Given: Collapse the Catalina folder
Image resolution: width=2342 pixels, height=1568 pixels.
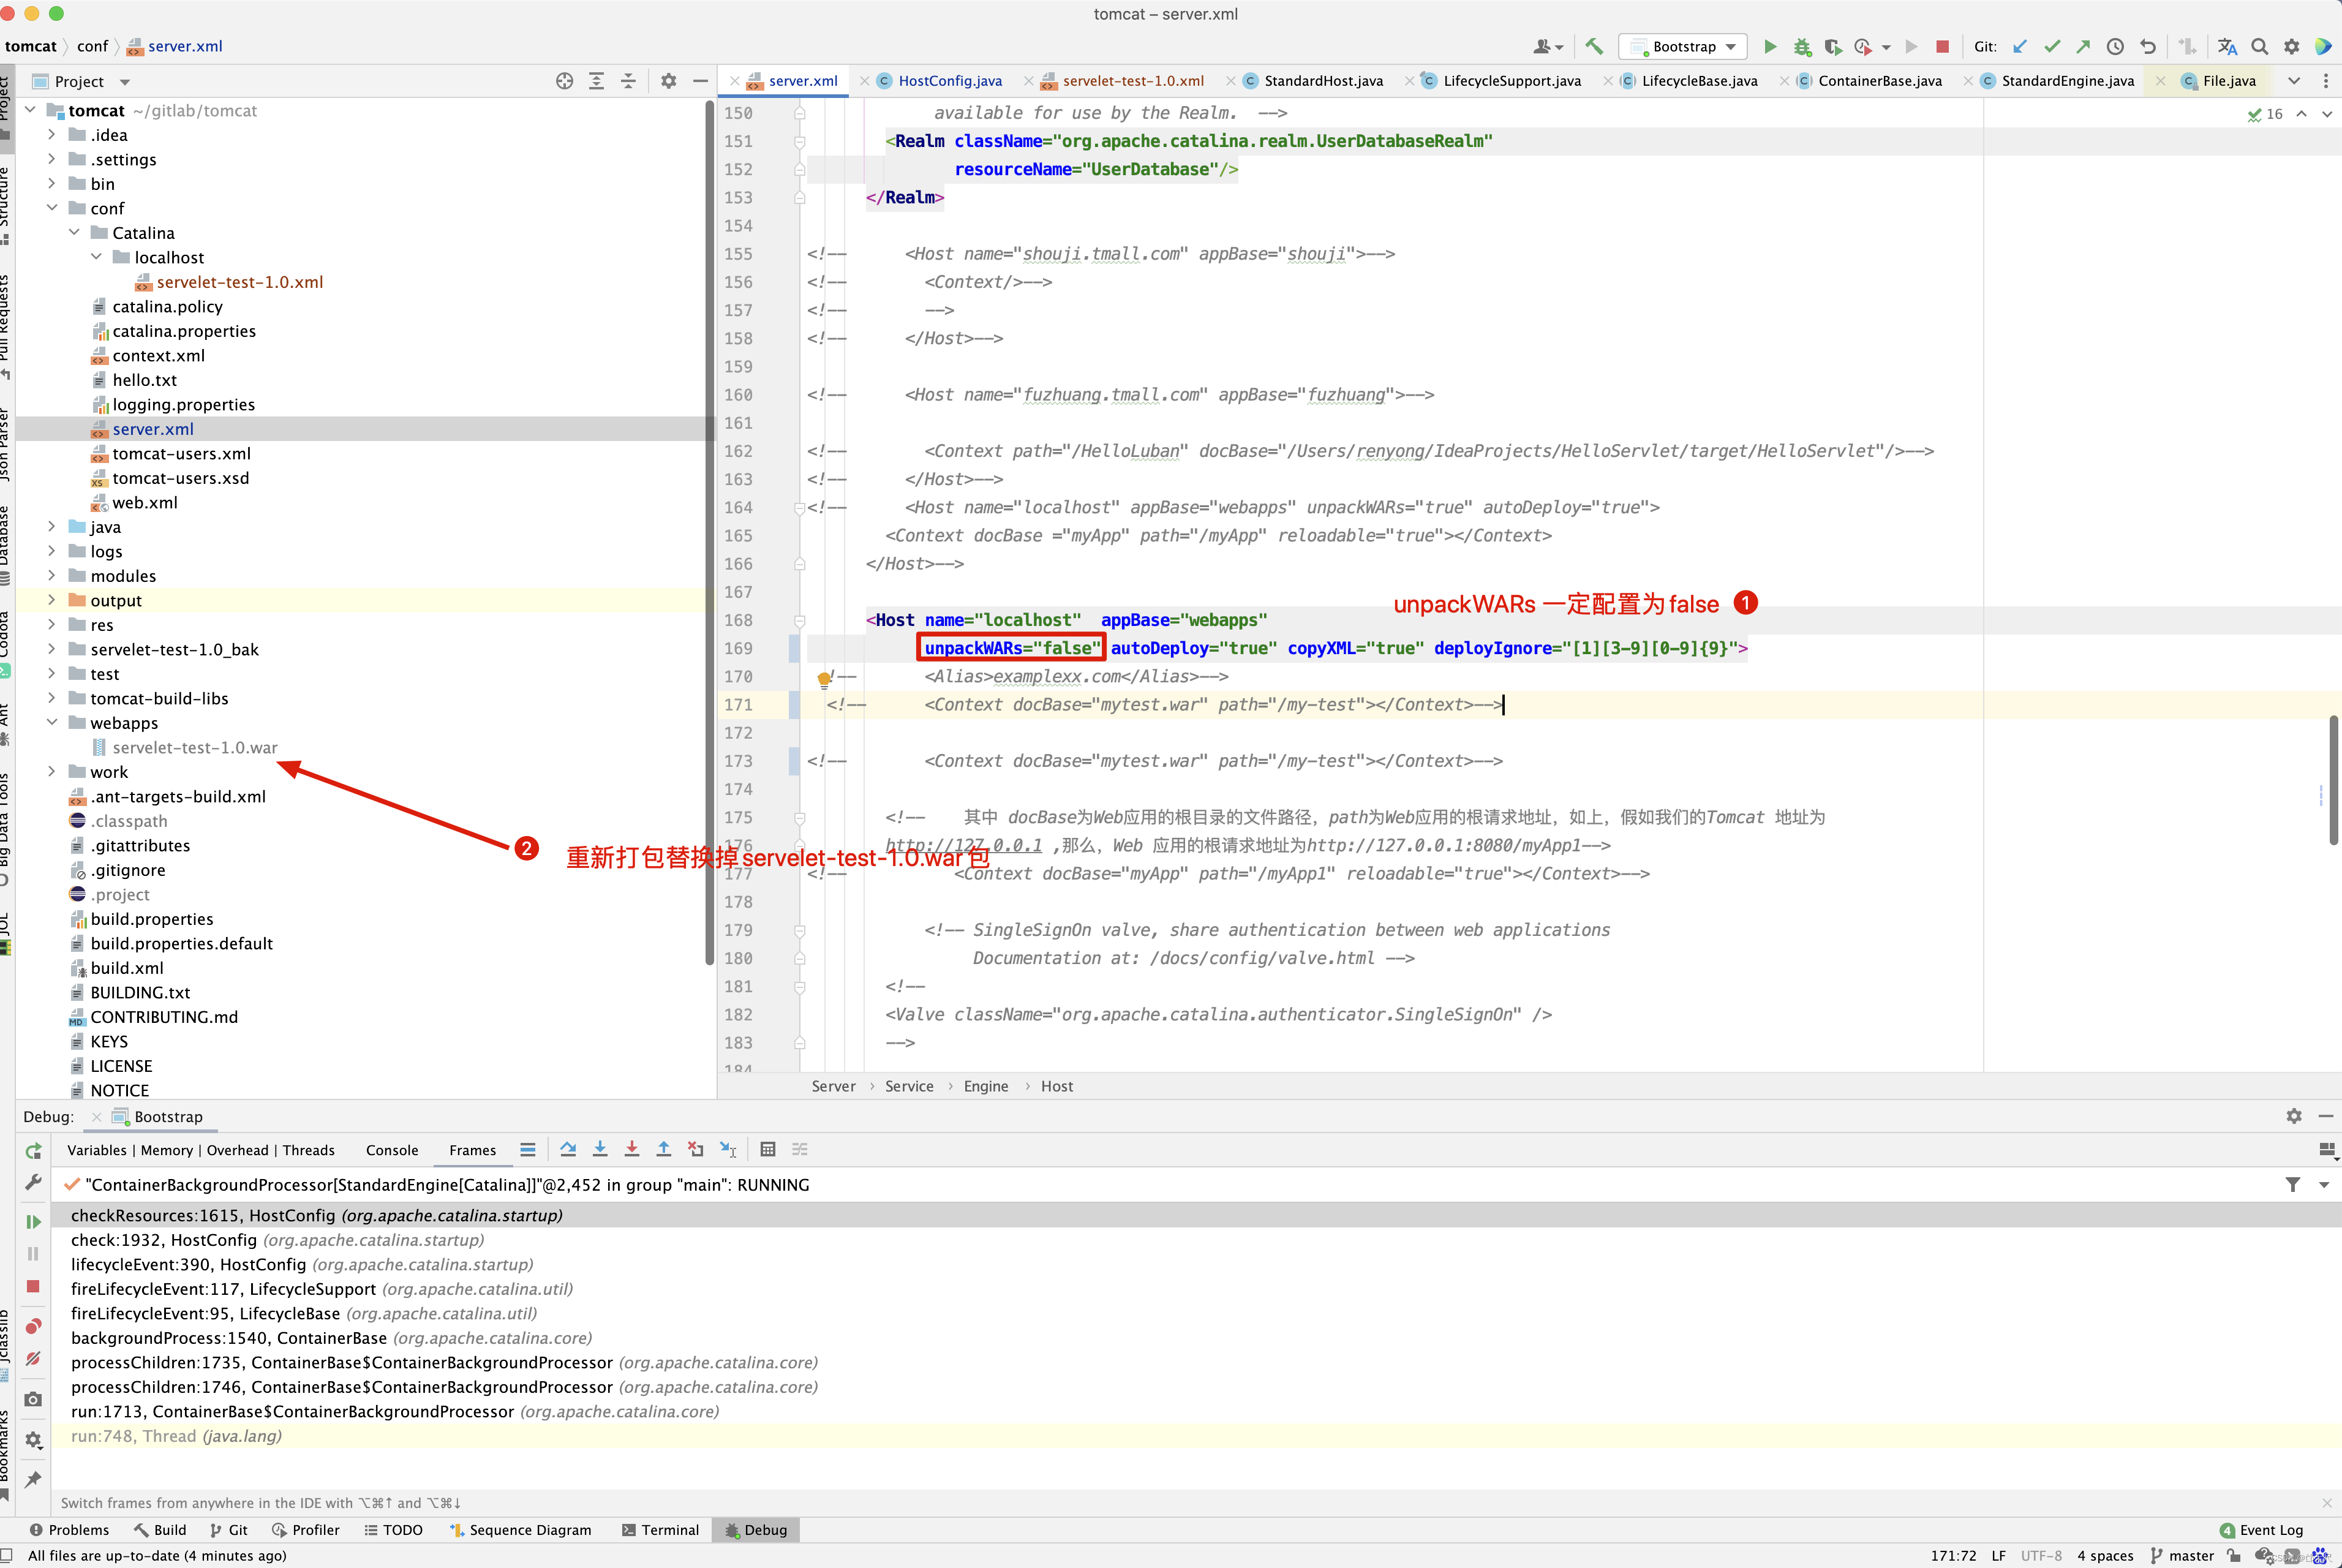Looking at the screenshot, I should [74, 232].
